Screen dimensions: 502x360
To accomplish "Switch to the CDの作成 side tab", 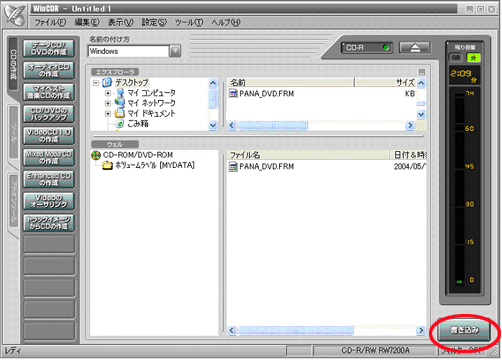I will coord(13,64).
